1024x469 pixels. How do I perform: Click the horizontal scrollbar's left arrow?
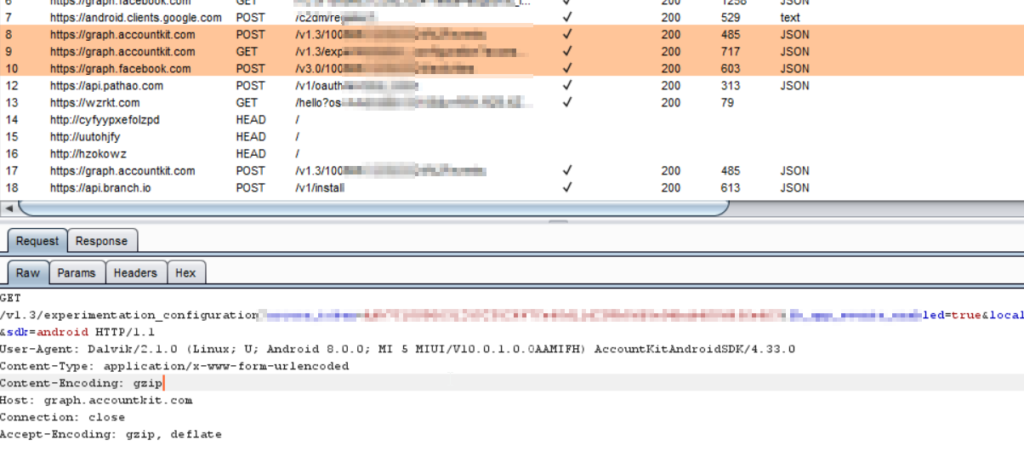point(9,208)
